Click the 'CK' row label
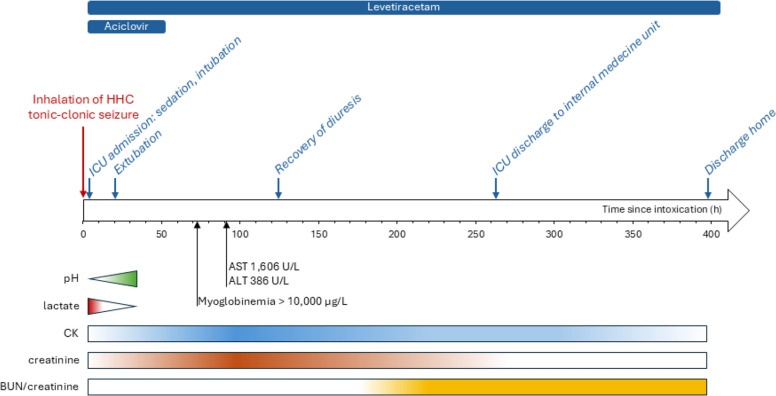 pyautogui.click(x=71, y=334)
